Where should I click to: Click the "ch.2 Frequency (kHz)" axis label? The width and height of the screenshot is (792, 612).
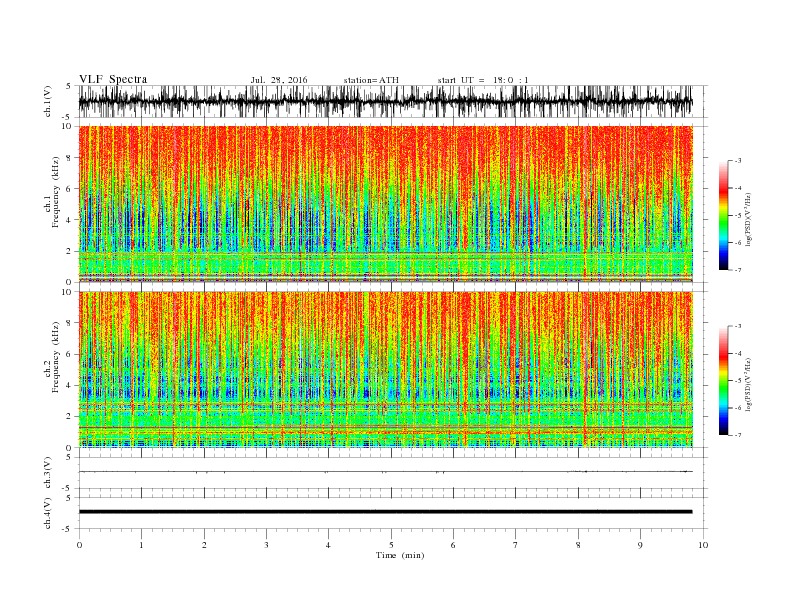click(52, 357)
